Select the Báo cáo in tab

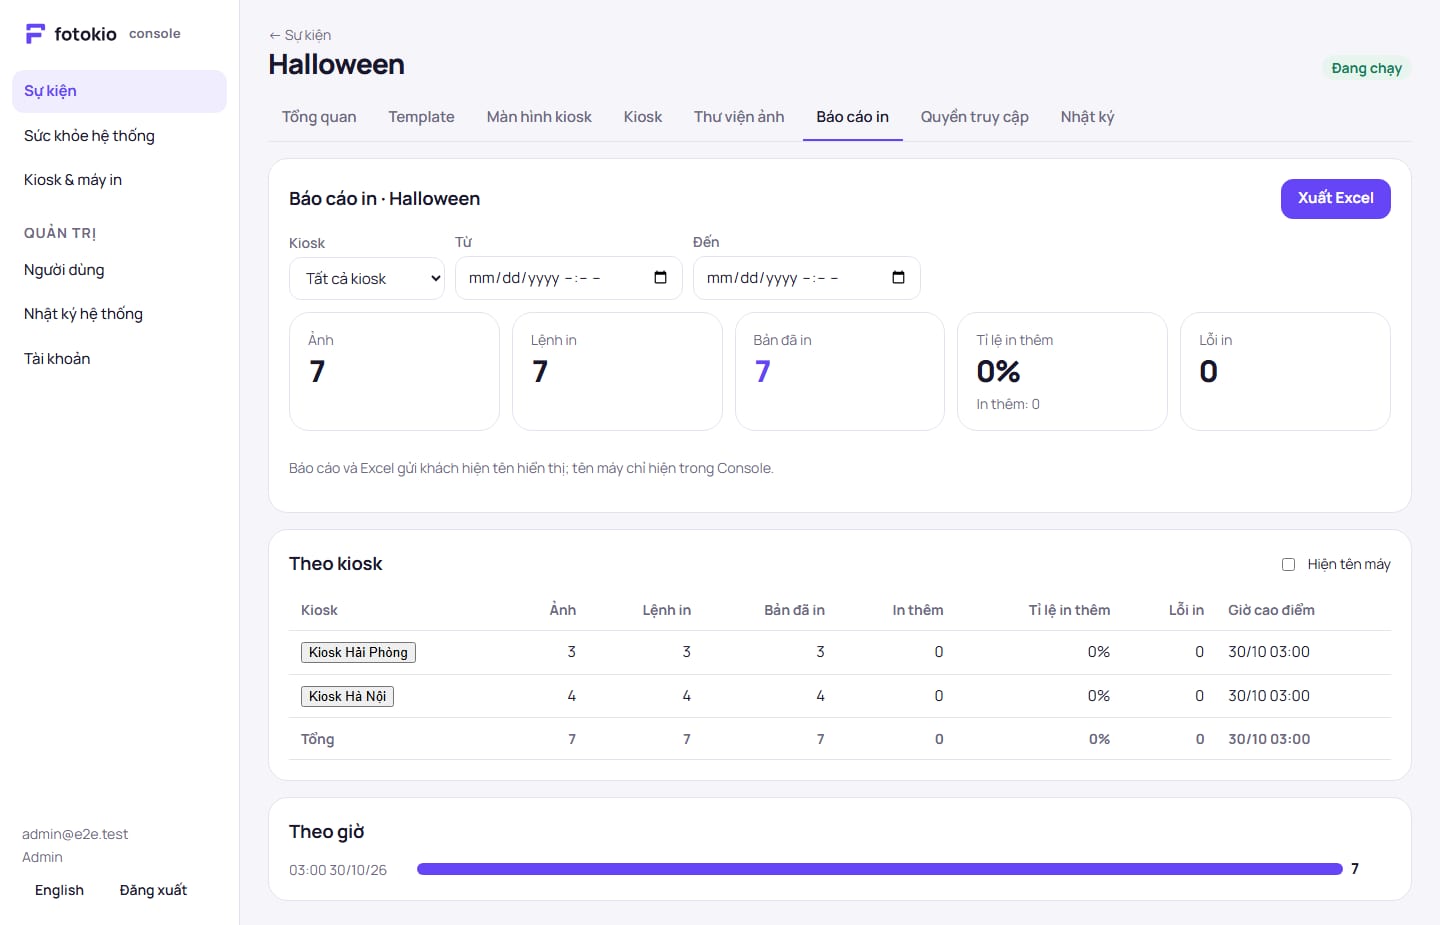(x=853, y=117)
